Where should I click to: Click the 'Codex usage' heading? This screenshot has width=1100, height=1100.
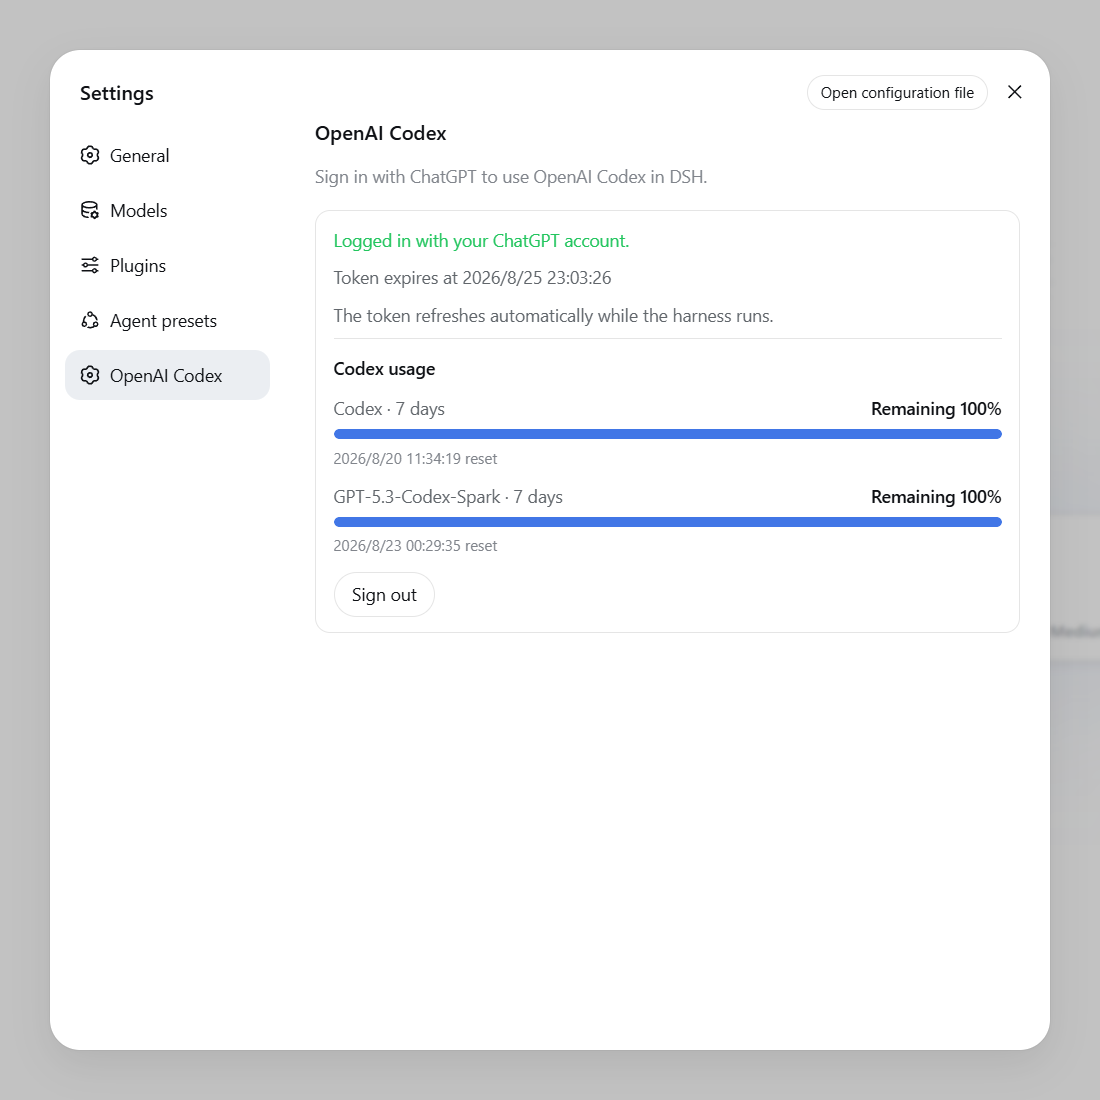tap(384, 369)
